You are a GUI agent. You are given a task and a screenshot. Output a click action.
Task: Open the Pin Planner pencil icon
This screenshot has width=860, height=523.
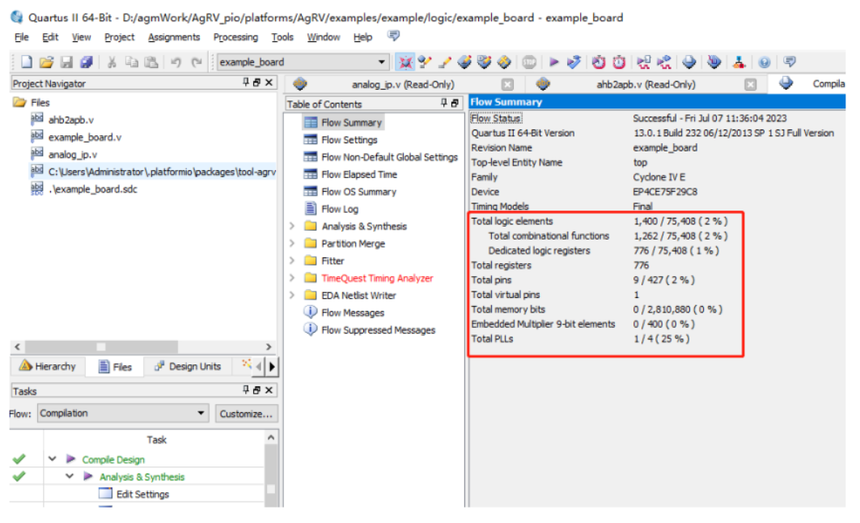pos(445,62)
